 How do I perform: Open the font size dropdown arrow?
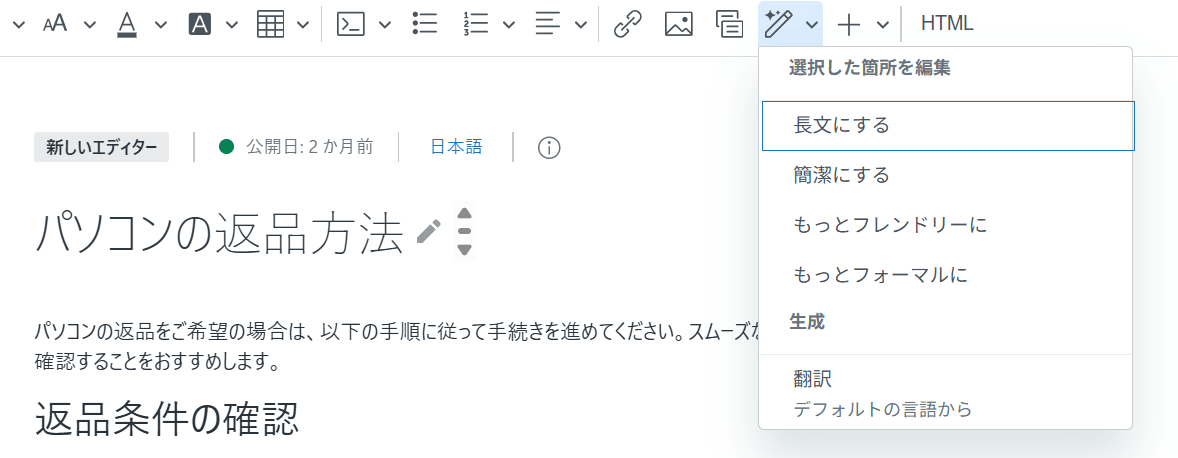90,24
